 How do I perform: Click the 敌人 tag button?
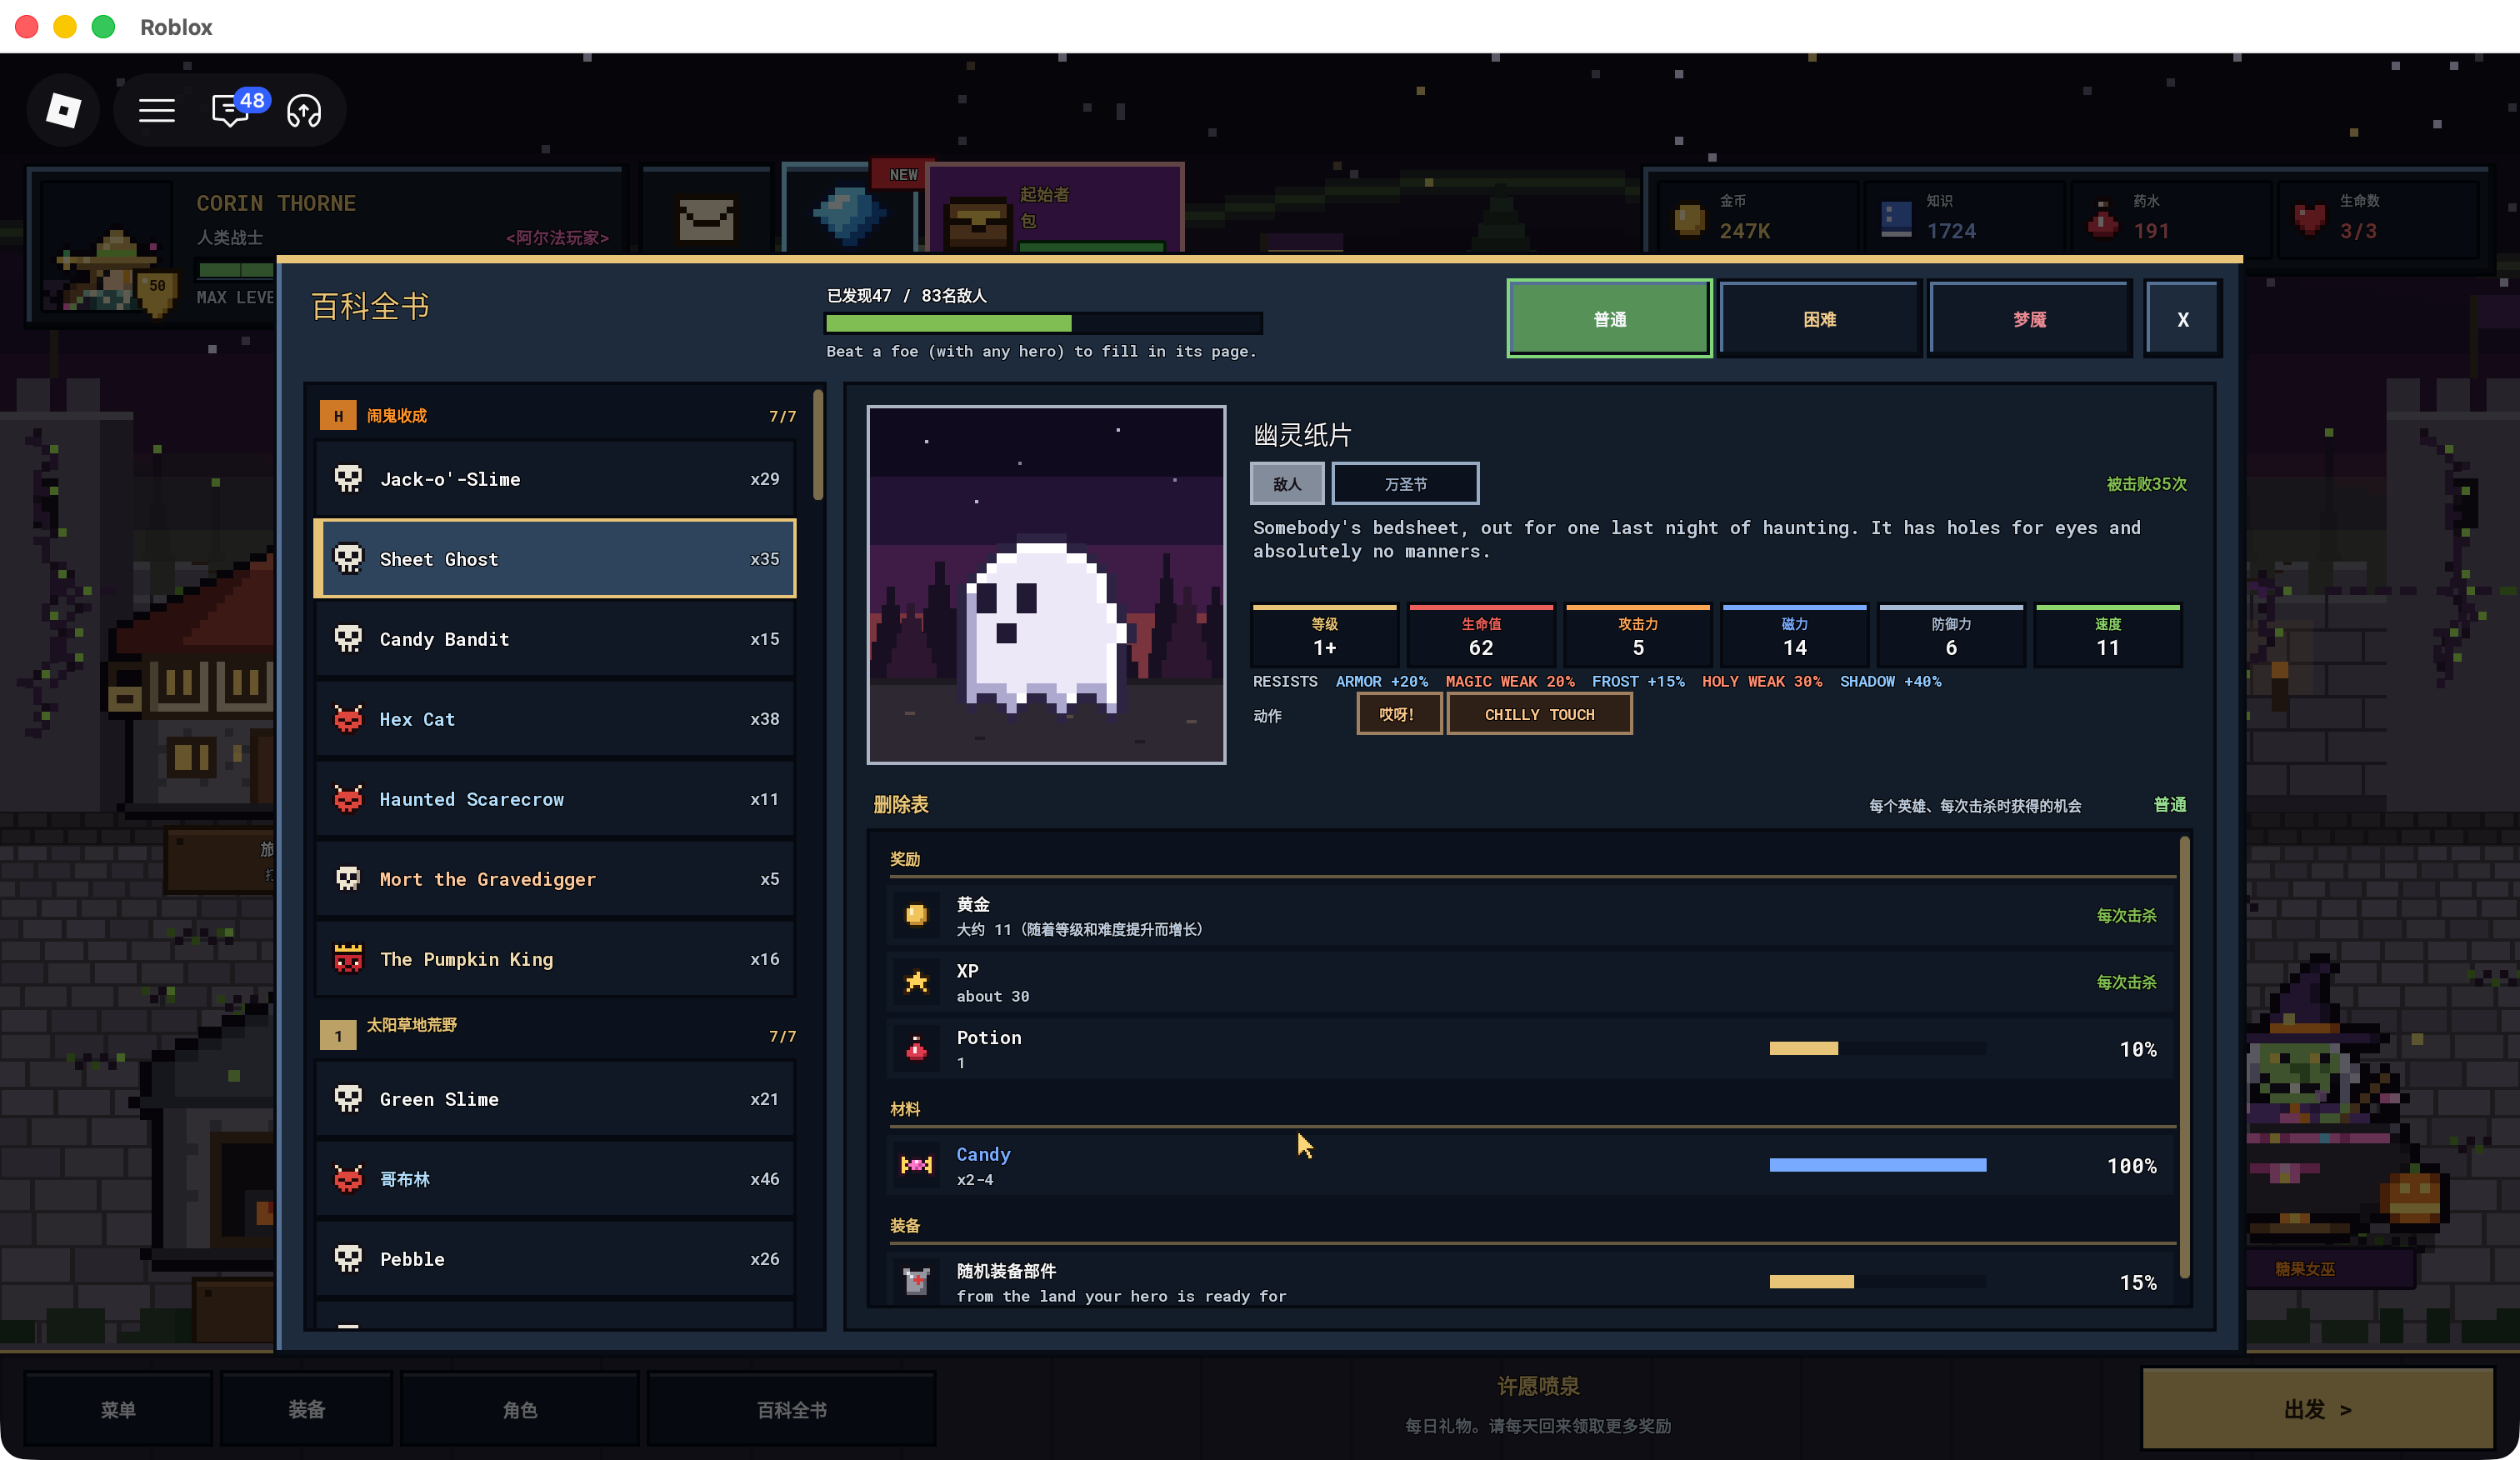(x=1287, y=483)
